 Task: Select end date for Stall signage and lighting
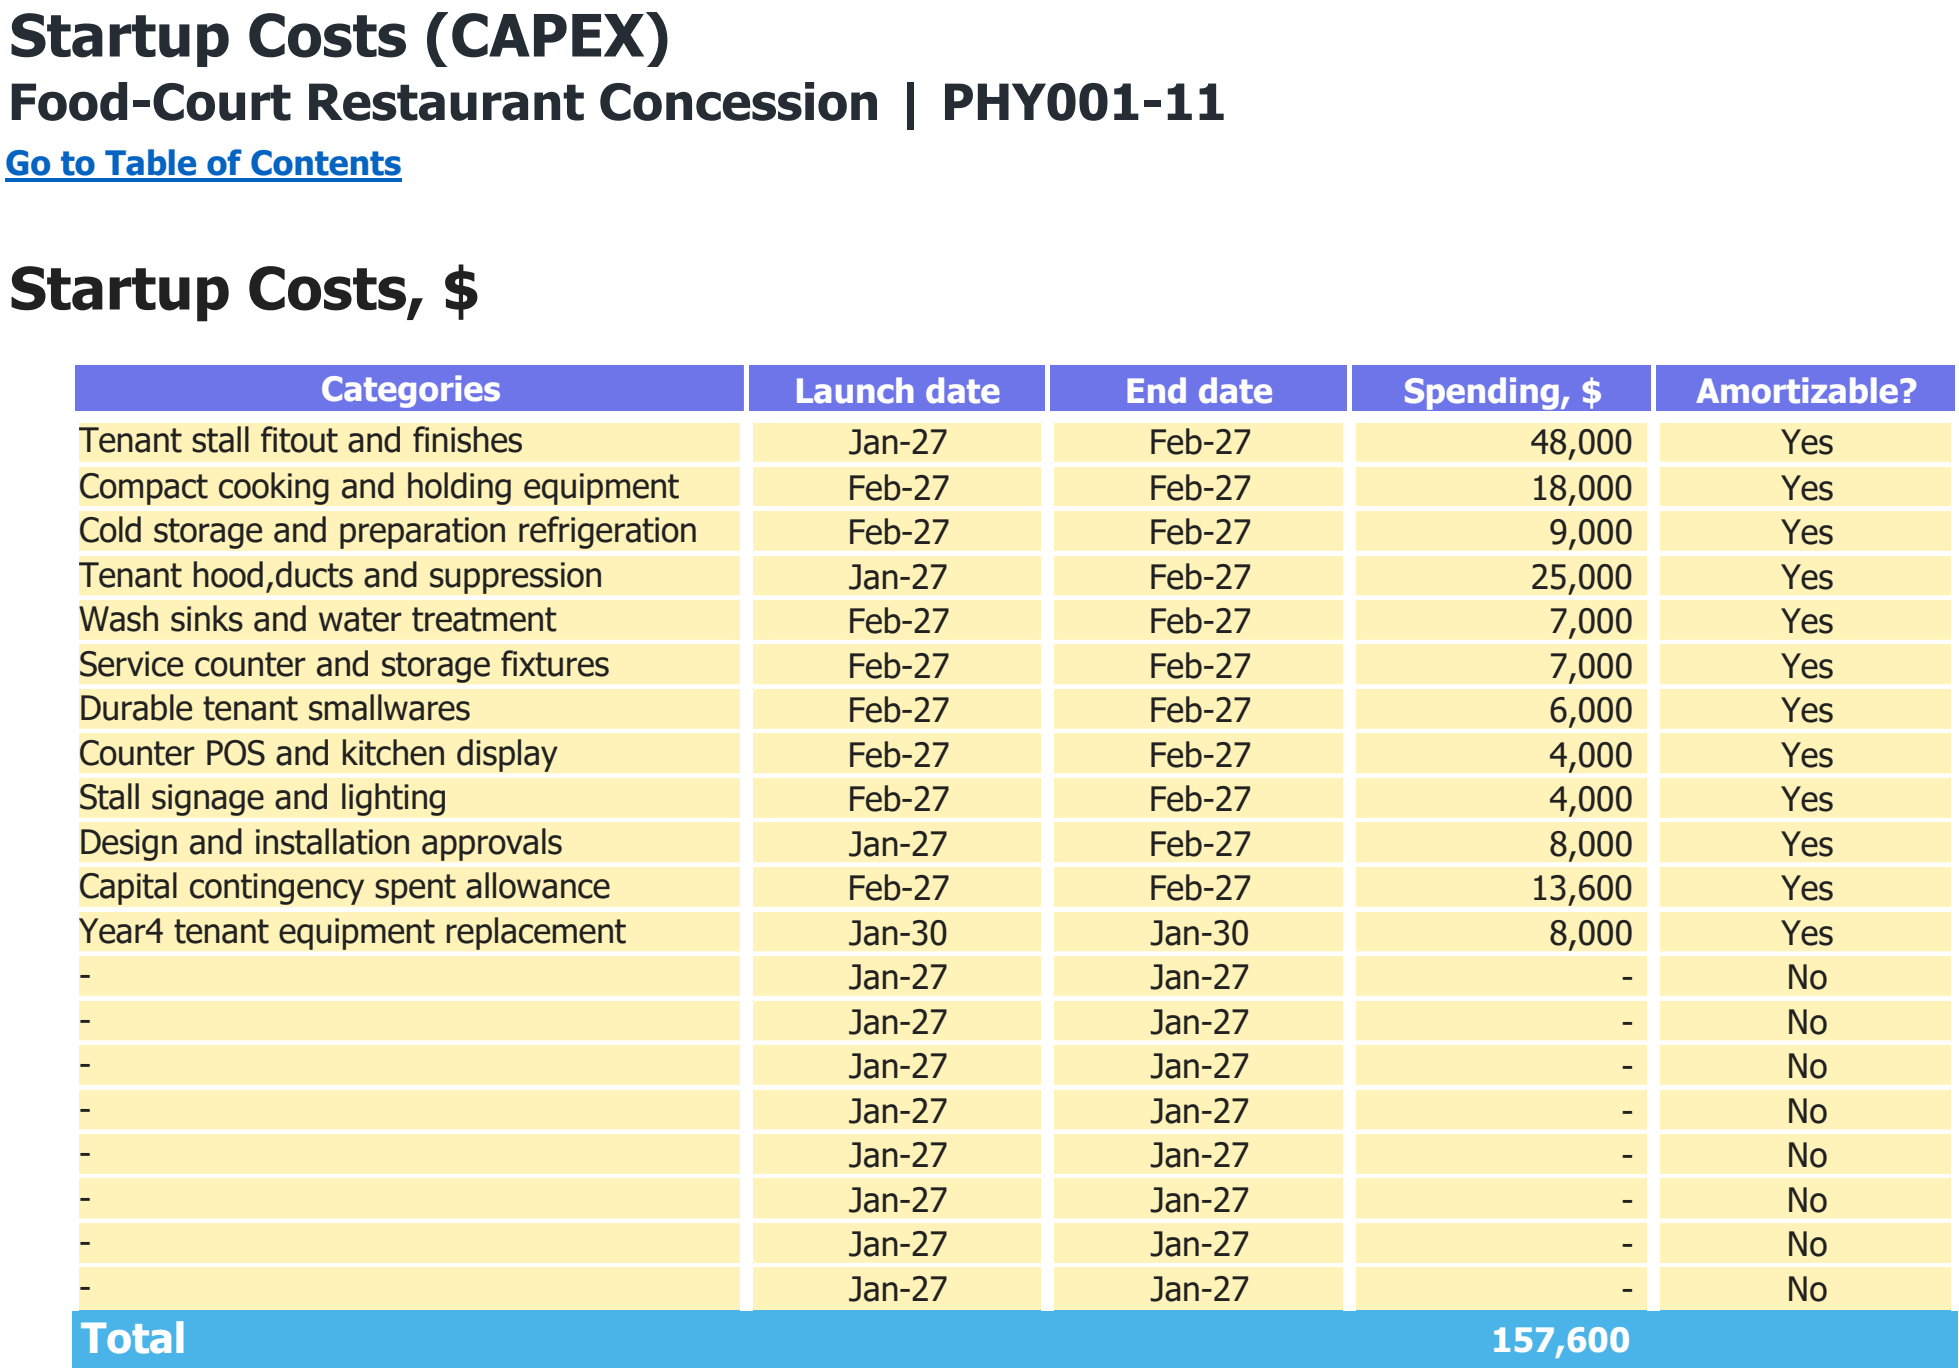[x=1199, y=799]
